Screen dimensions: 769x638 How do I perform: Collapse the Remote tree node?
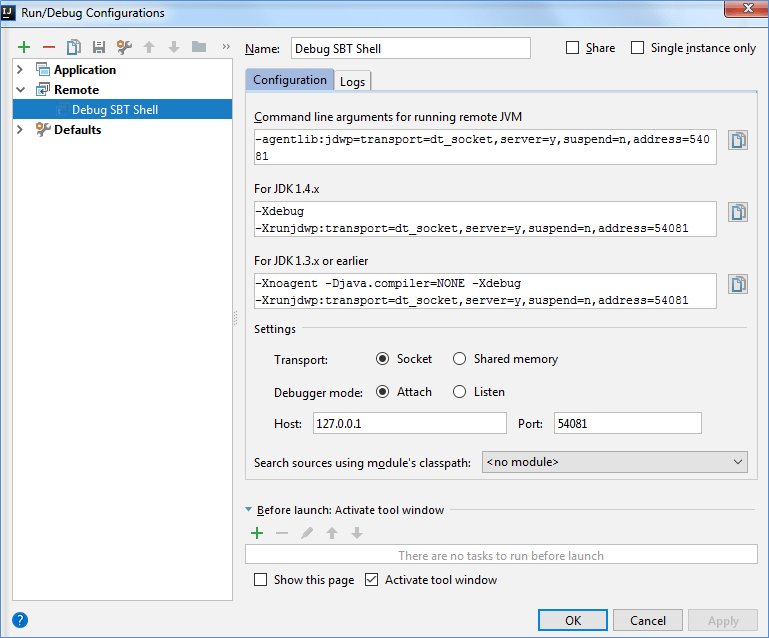21,90
